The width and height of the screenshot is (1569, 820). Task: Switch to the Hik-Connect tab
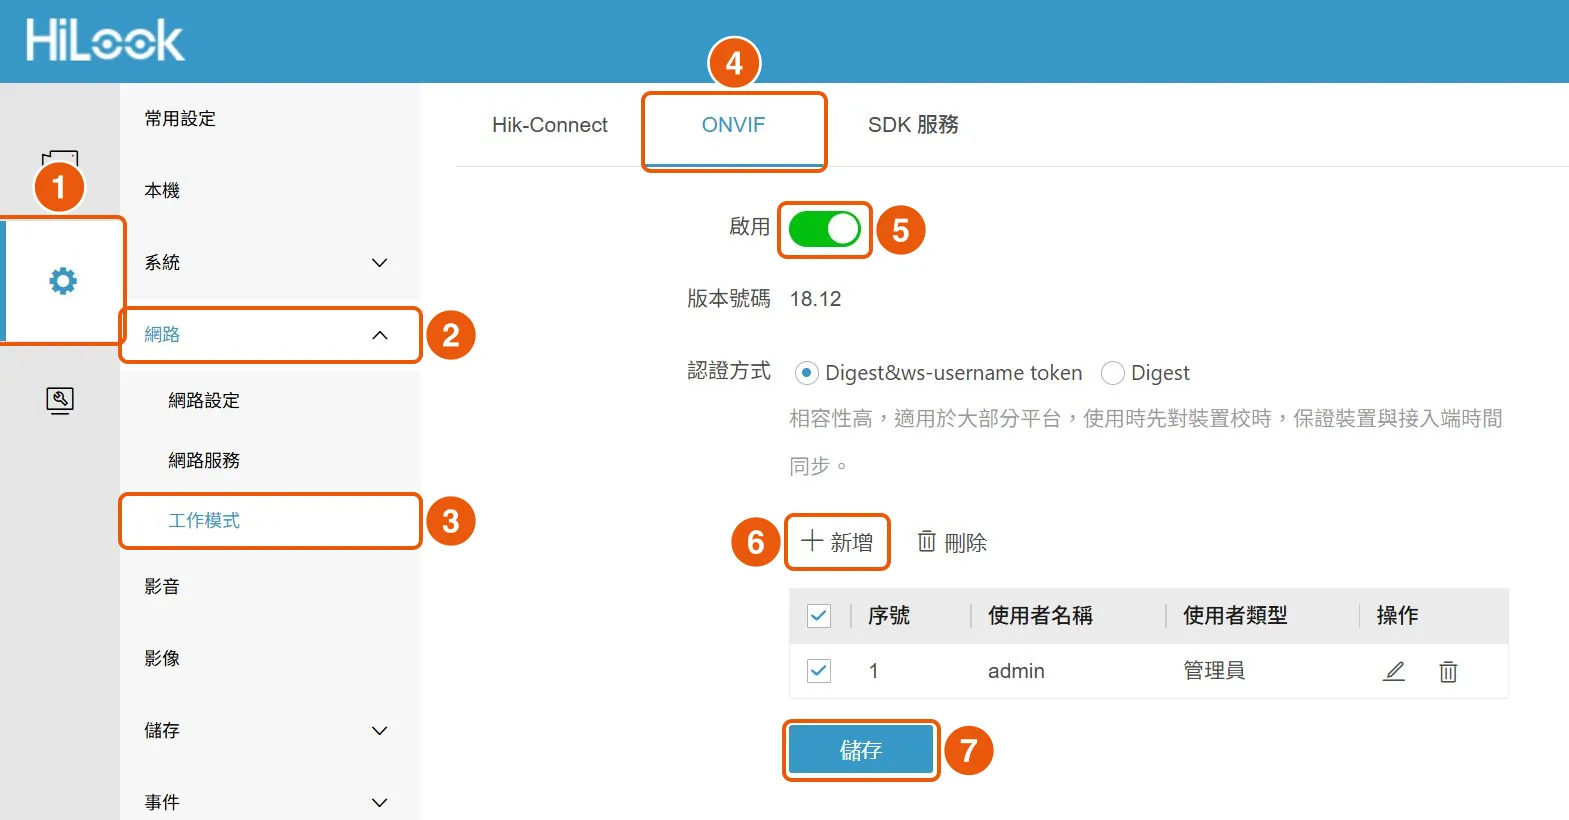click(x=550, y=125)
